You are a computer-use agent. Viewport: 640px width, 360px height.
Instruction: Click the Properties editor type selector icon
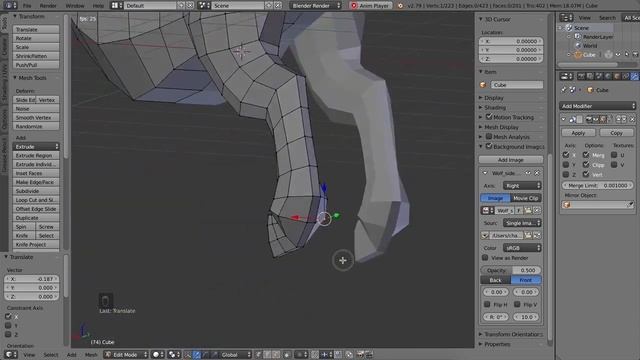566,76
